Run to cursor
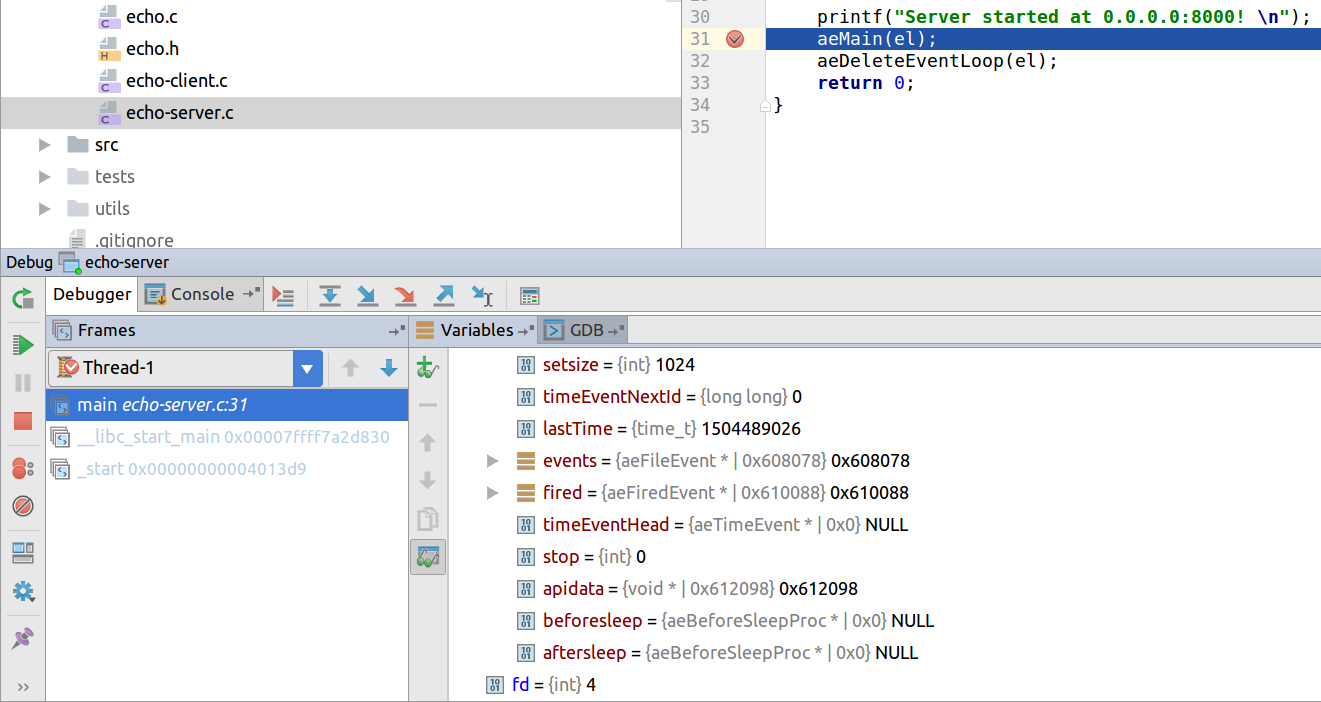This screenshot has height=702, width=1321. click(x=482, y=295)
